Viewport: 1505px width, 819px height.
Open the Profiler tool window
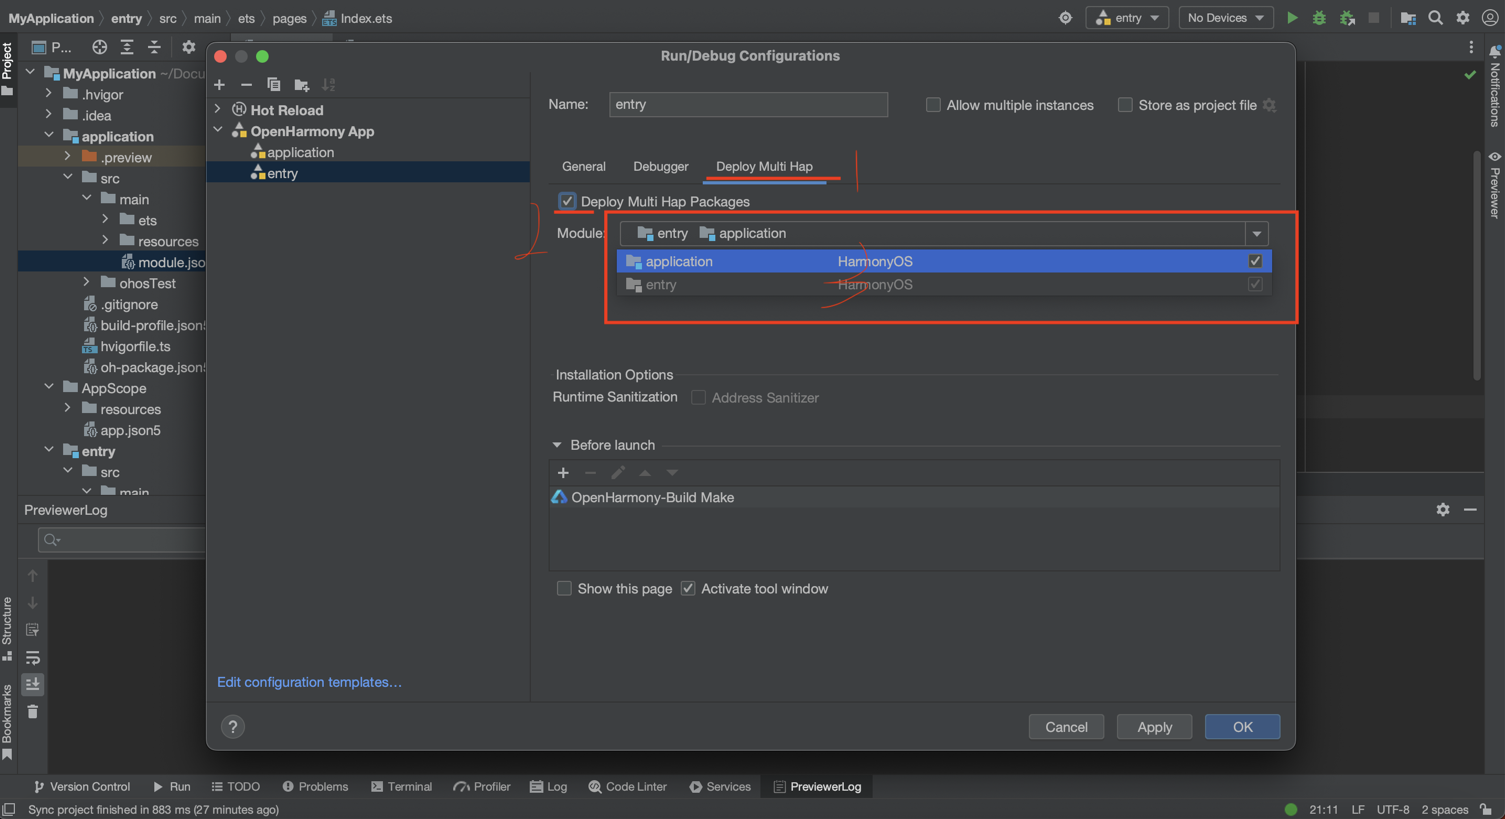tap(482, 786)
